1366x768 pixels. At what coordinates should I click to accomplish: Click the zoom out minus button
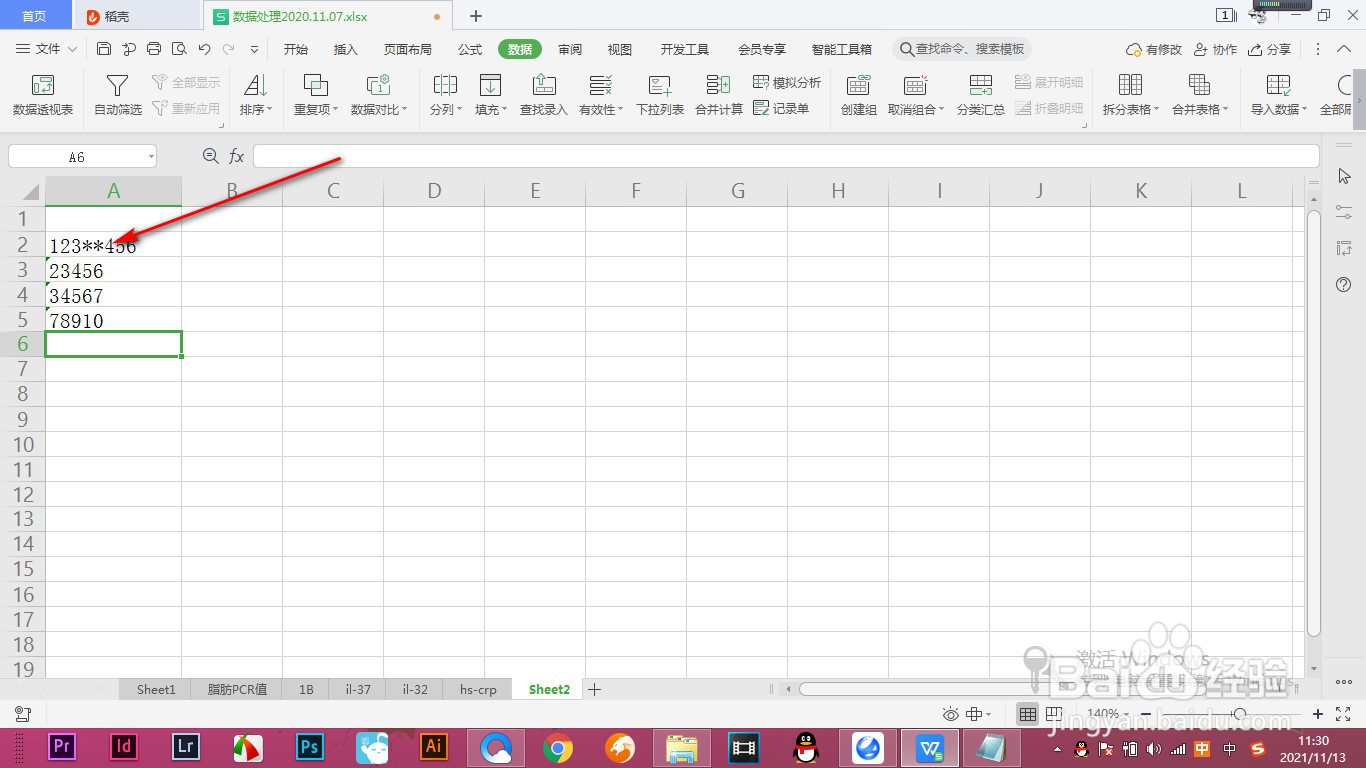[x=1148, y=714]
